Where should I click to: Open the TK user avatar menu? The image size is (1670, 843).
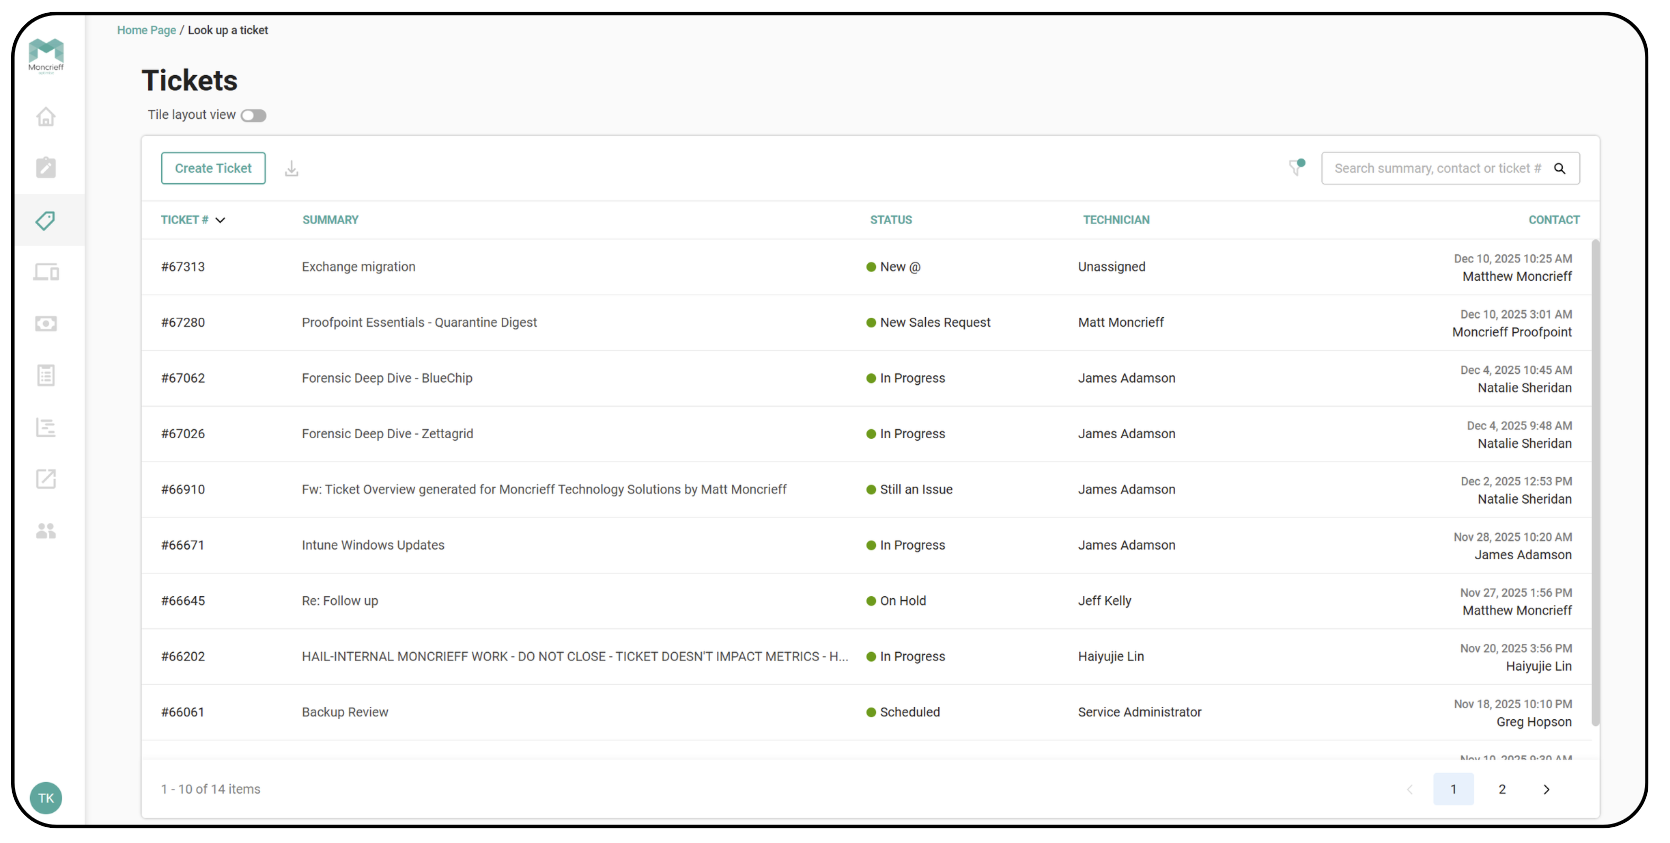46,798
